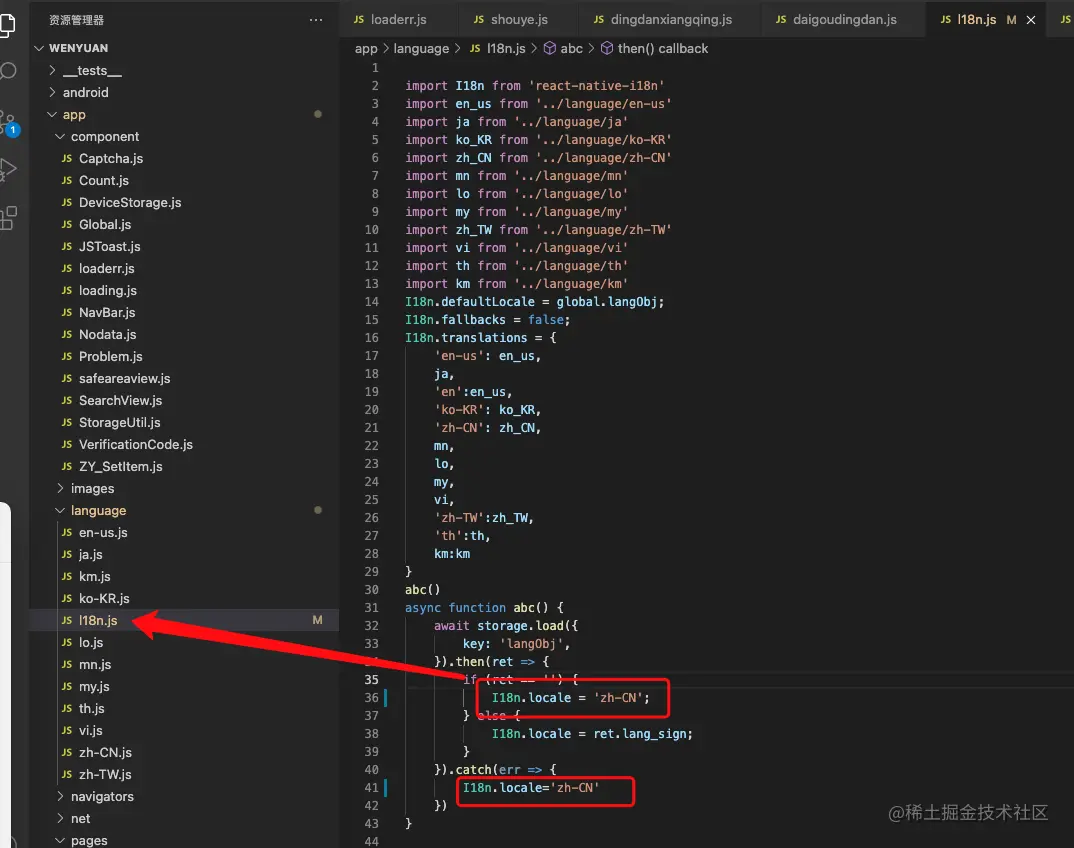
Task: Open the Search activity bar icon
Action: [x=8, y=71]
